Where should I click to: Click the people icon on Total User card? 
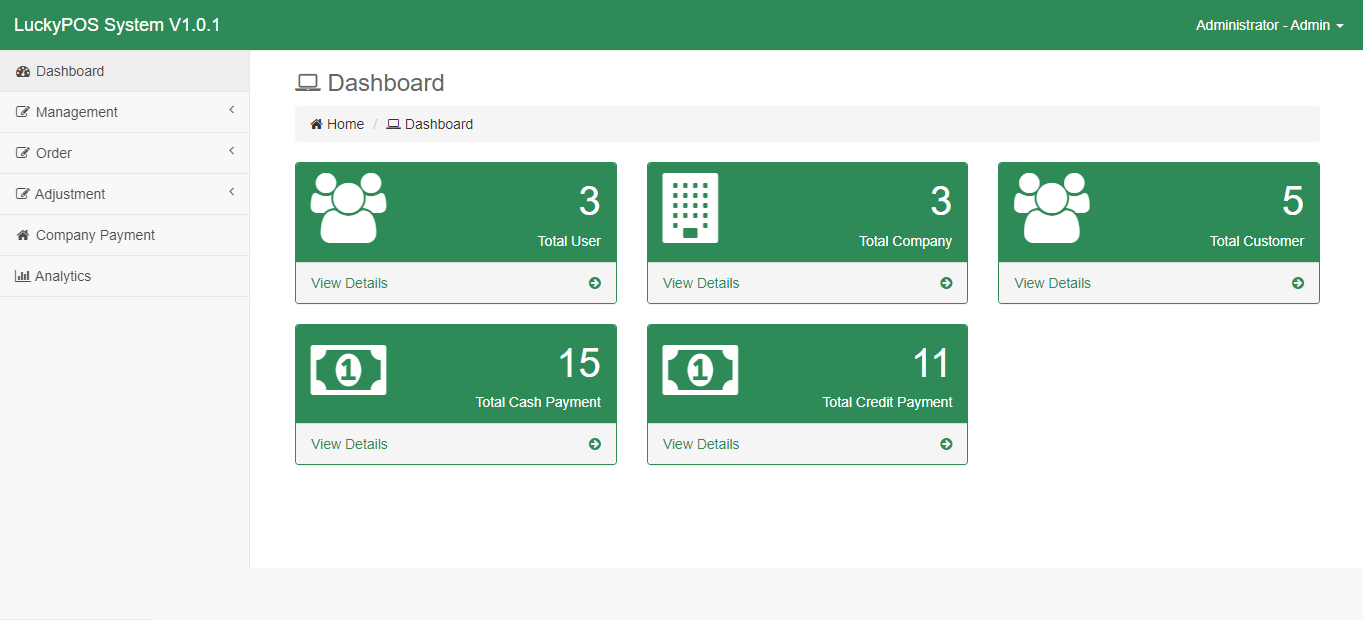click(x=348, y=208)
